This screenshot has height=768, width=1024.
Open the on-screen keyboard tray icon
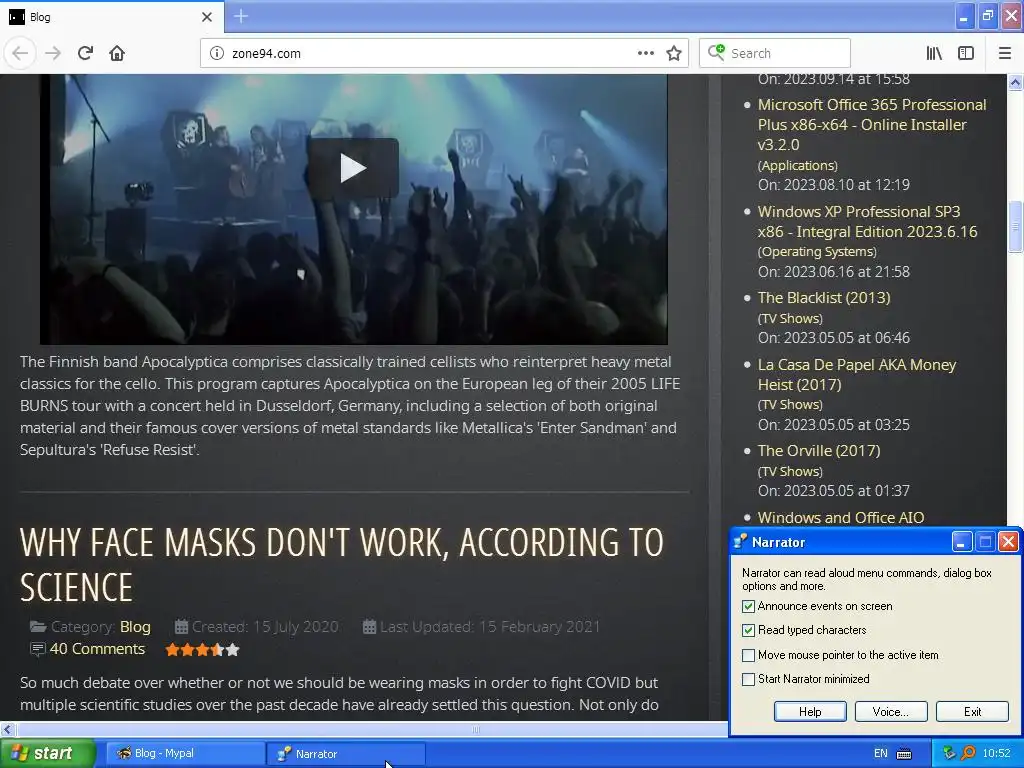(904, 754)
